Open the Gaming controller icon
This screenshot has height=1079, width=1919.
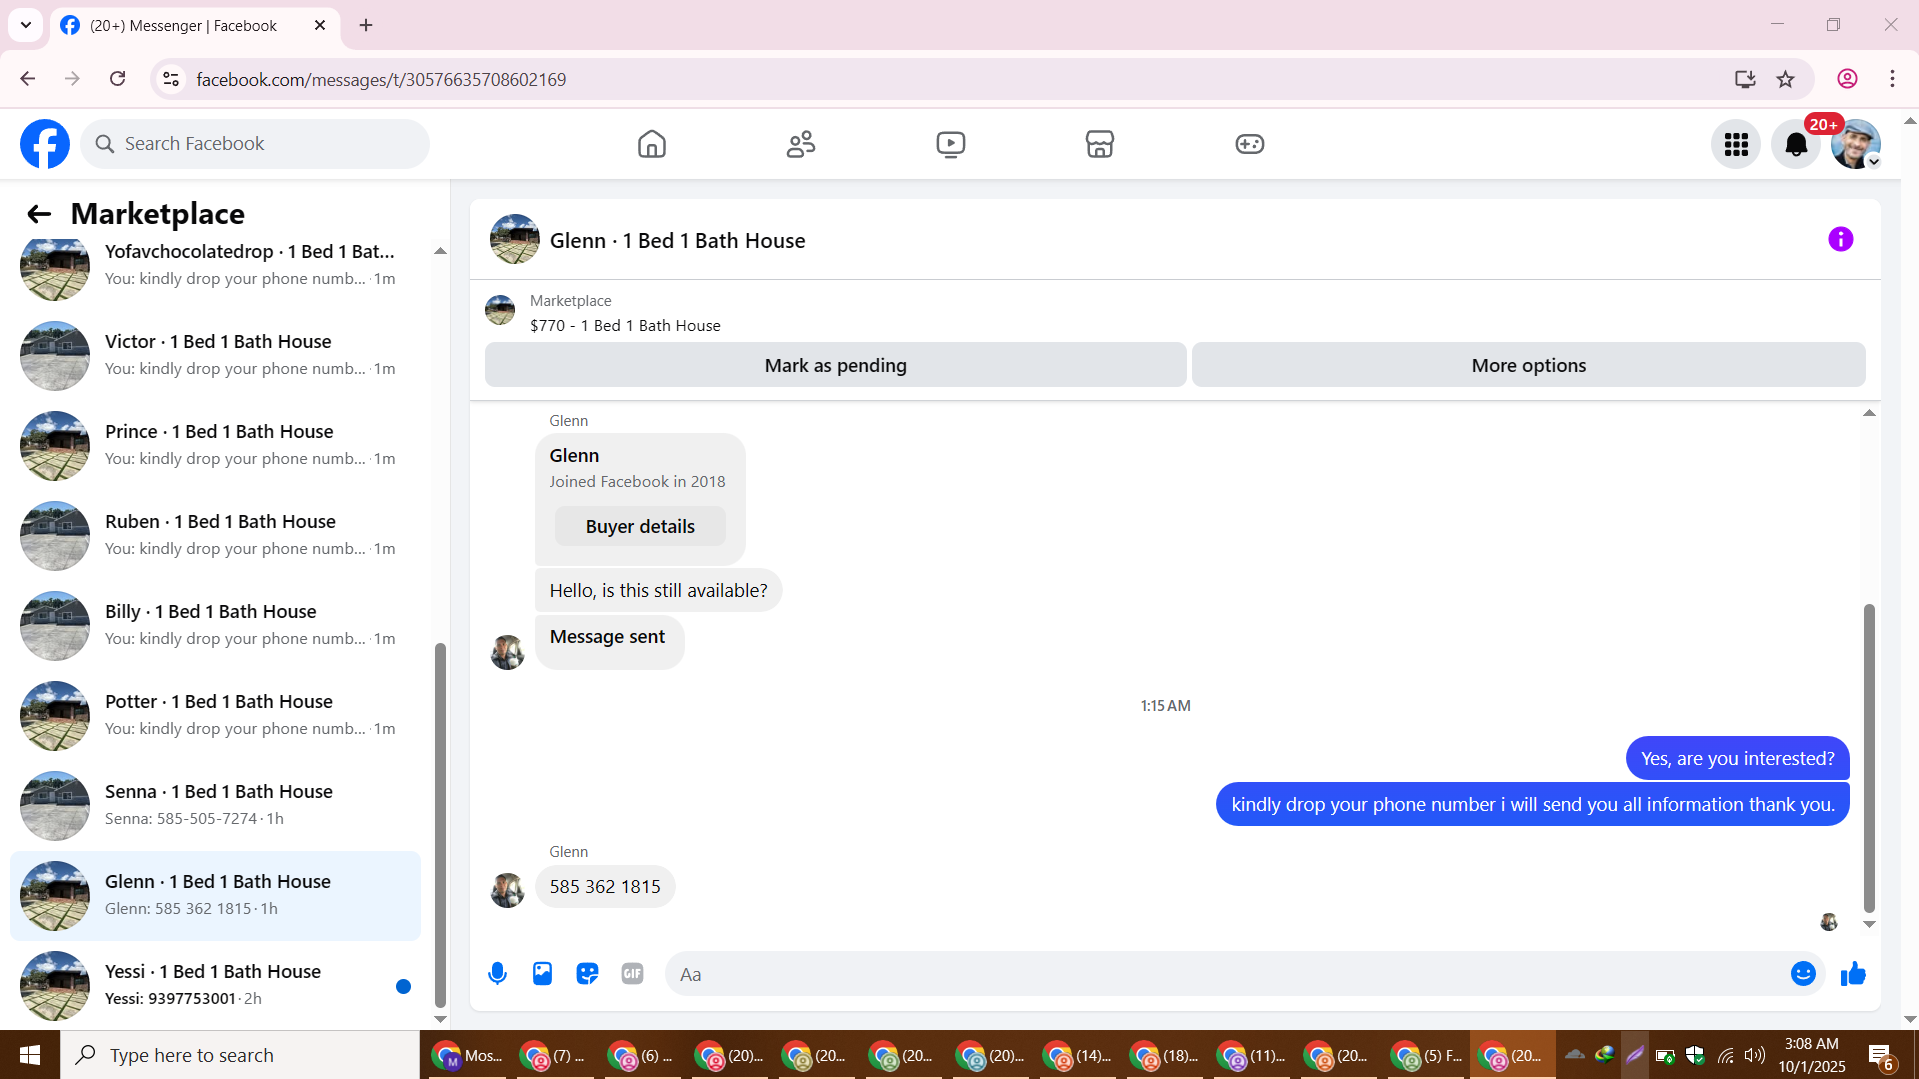click(x=1249, y=144)
